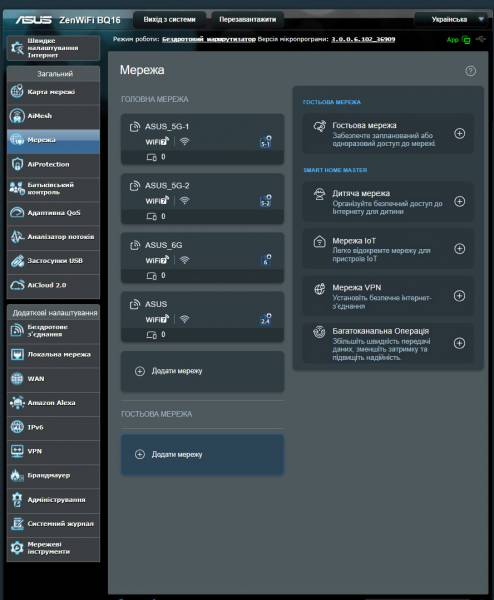
Task: Click Перезавантажити button
Action: click(248, 20)
